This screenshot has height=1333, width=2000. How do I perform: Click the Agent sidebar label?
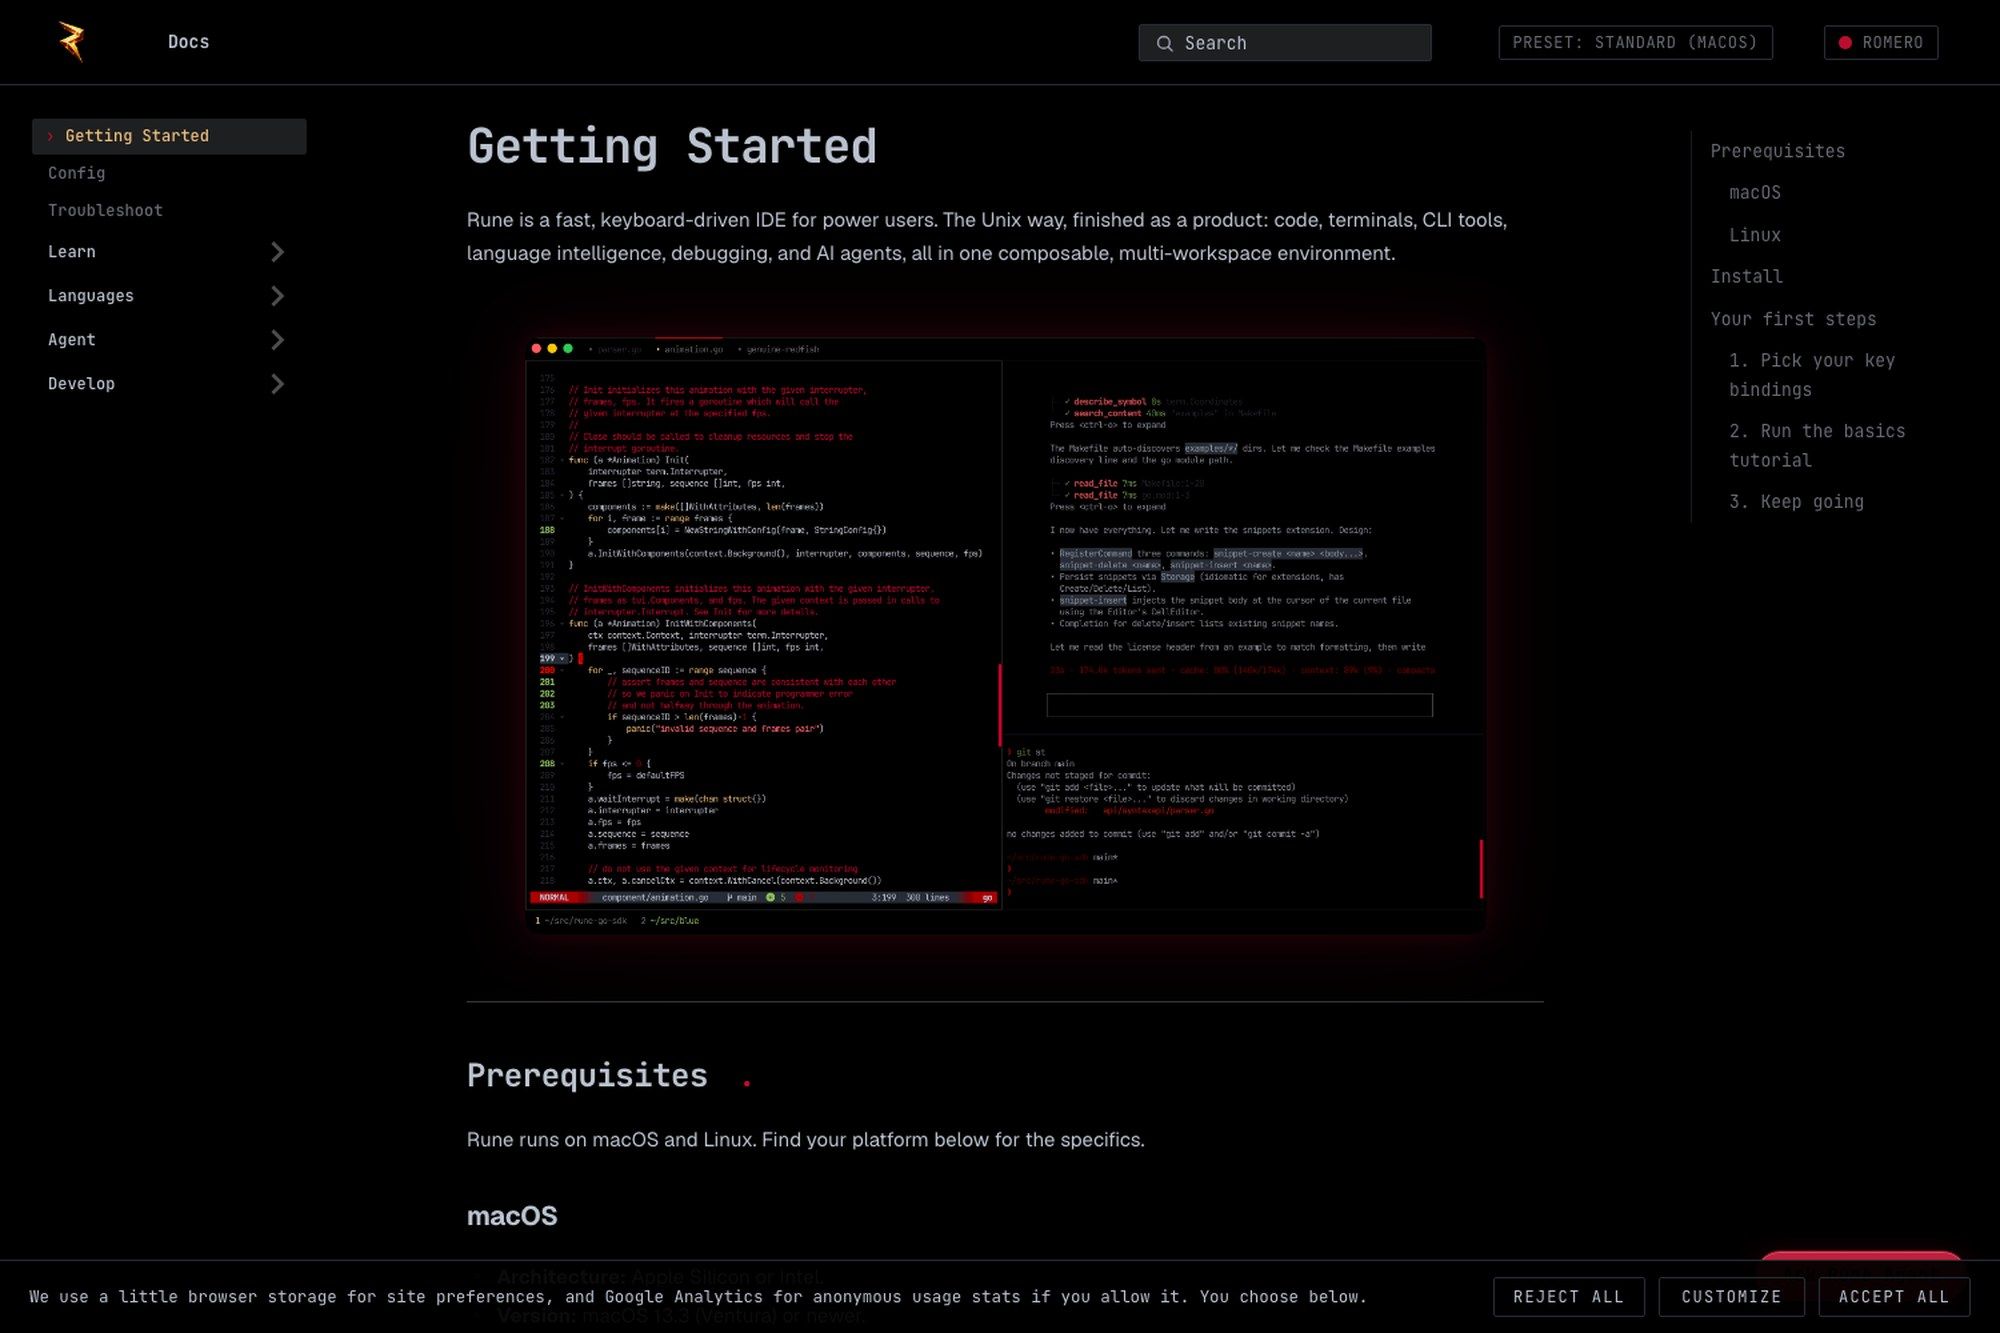coord(72,340)
